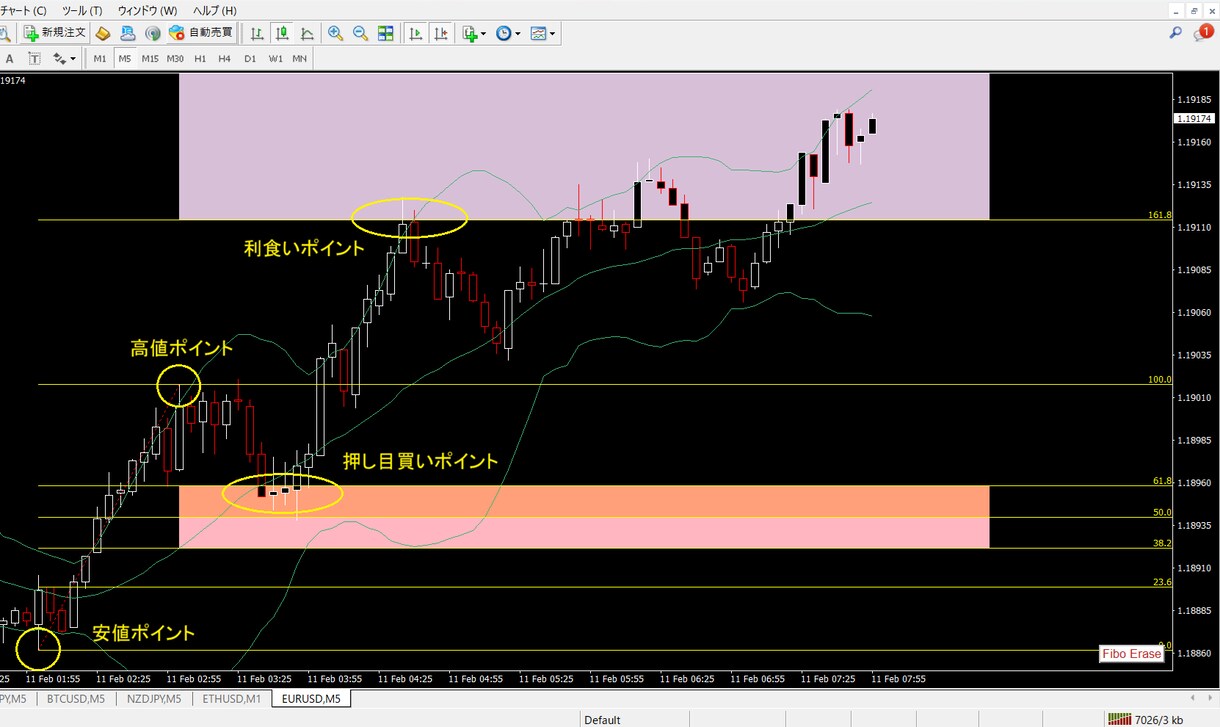Switch timeframe to H1
1220x727 pixels.
[x=200, y=59]
